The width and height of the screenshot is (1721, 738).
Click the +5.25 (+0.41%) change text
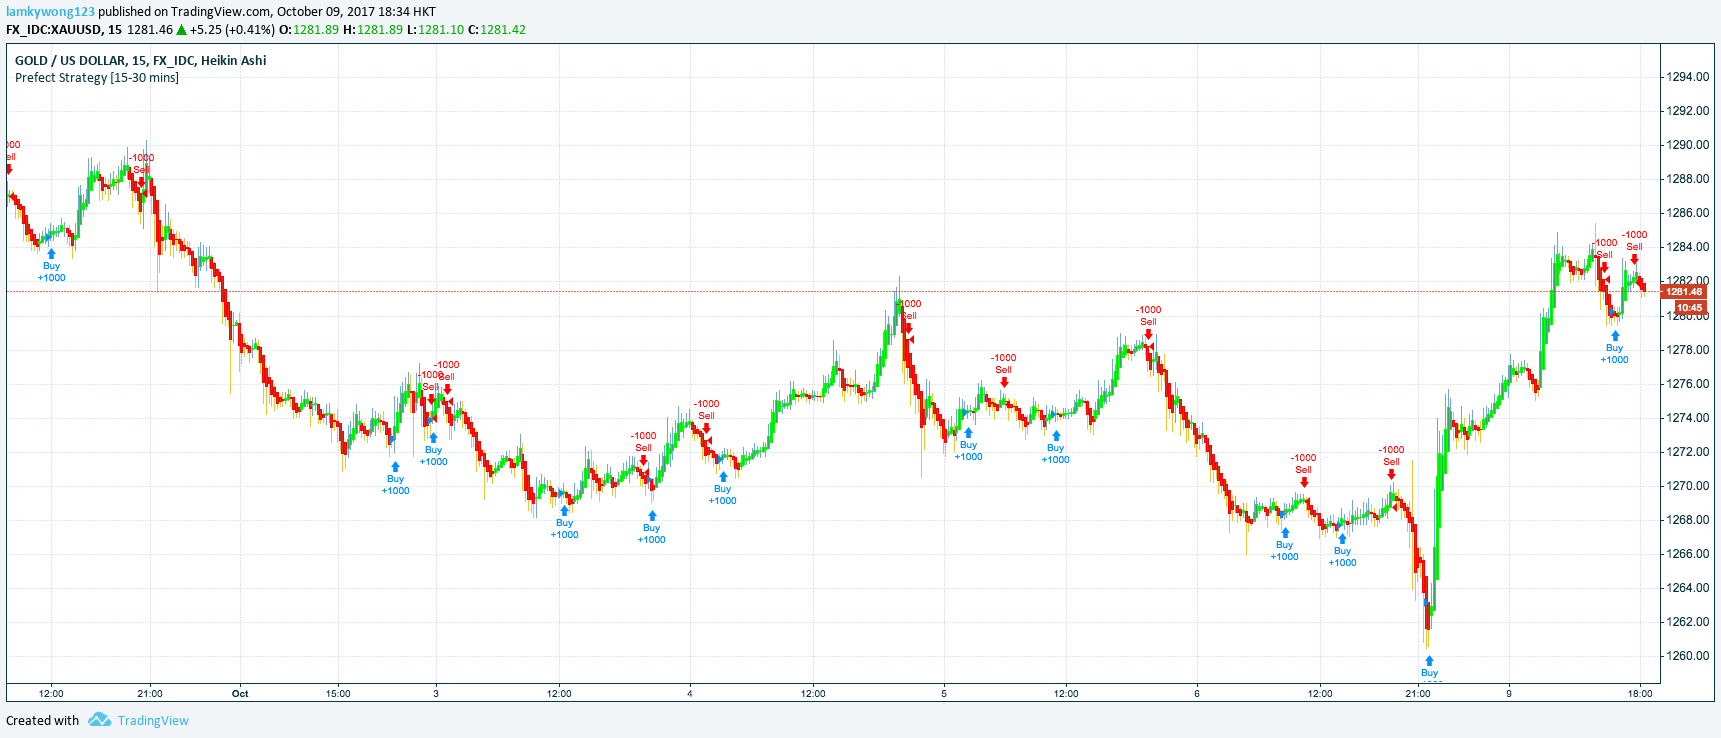[232, 30]
